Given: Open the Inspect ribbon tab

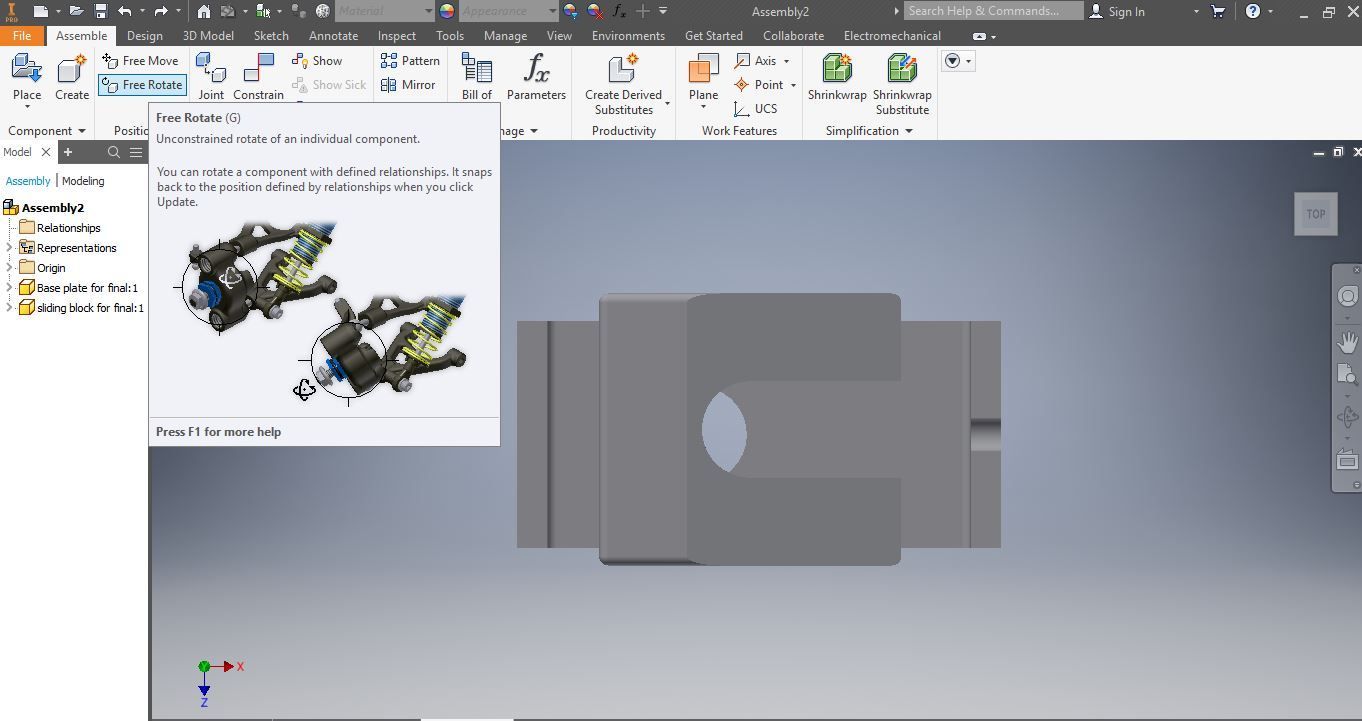Looking at the screenshot, I should tap(397, 36).
